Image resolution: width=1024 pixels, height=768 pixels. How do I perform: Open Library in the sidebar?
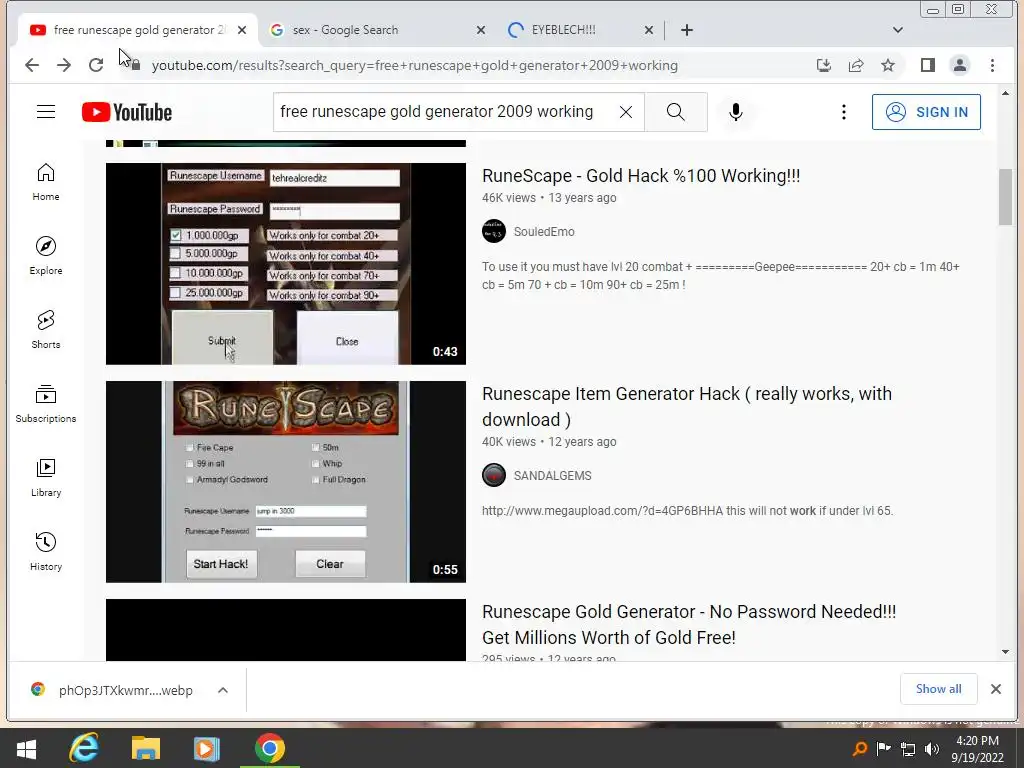[46, 478]
